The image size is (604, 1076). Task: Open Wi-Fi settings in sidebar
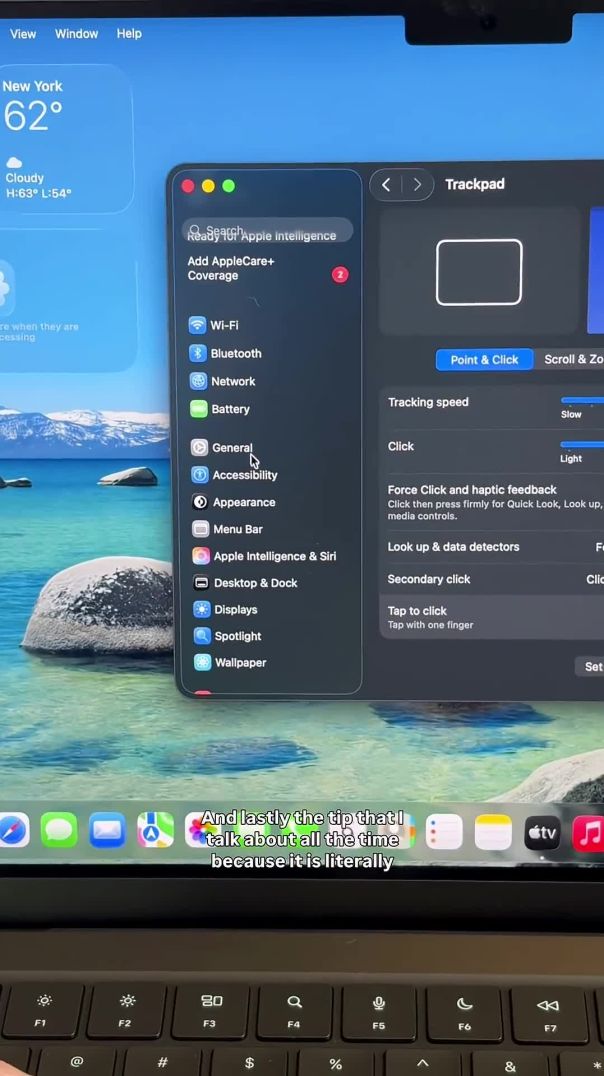click(x=223, y=325)
